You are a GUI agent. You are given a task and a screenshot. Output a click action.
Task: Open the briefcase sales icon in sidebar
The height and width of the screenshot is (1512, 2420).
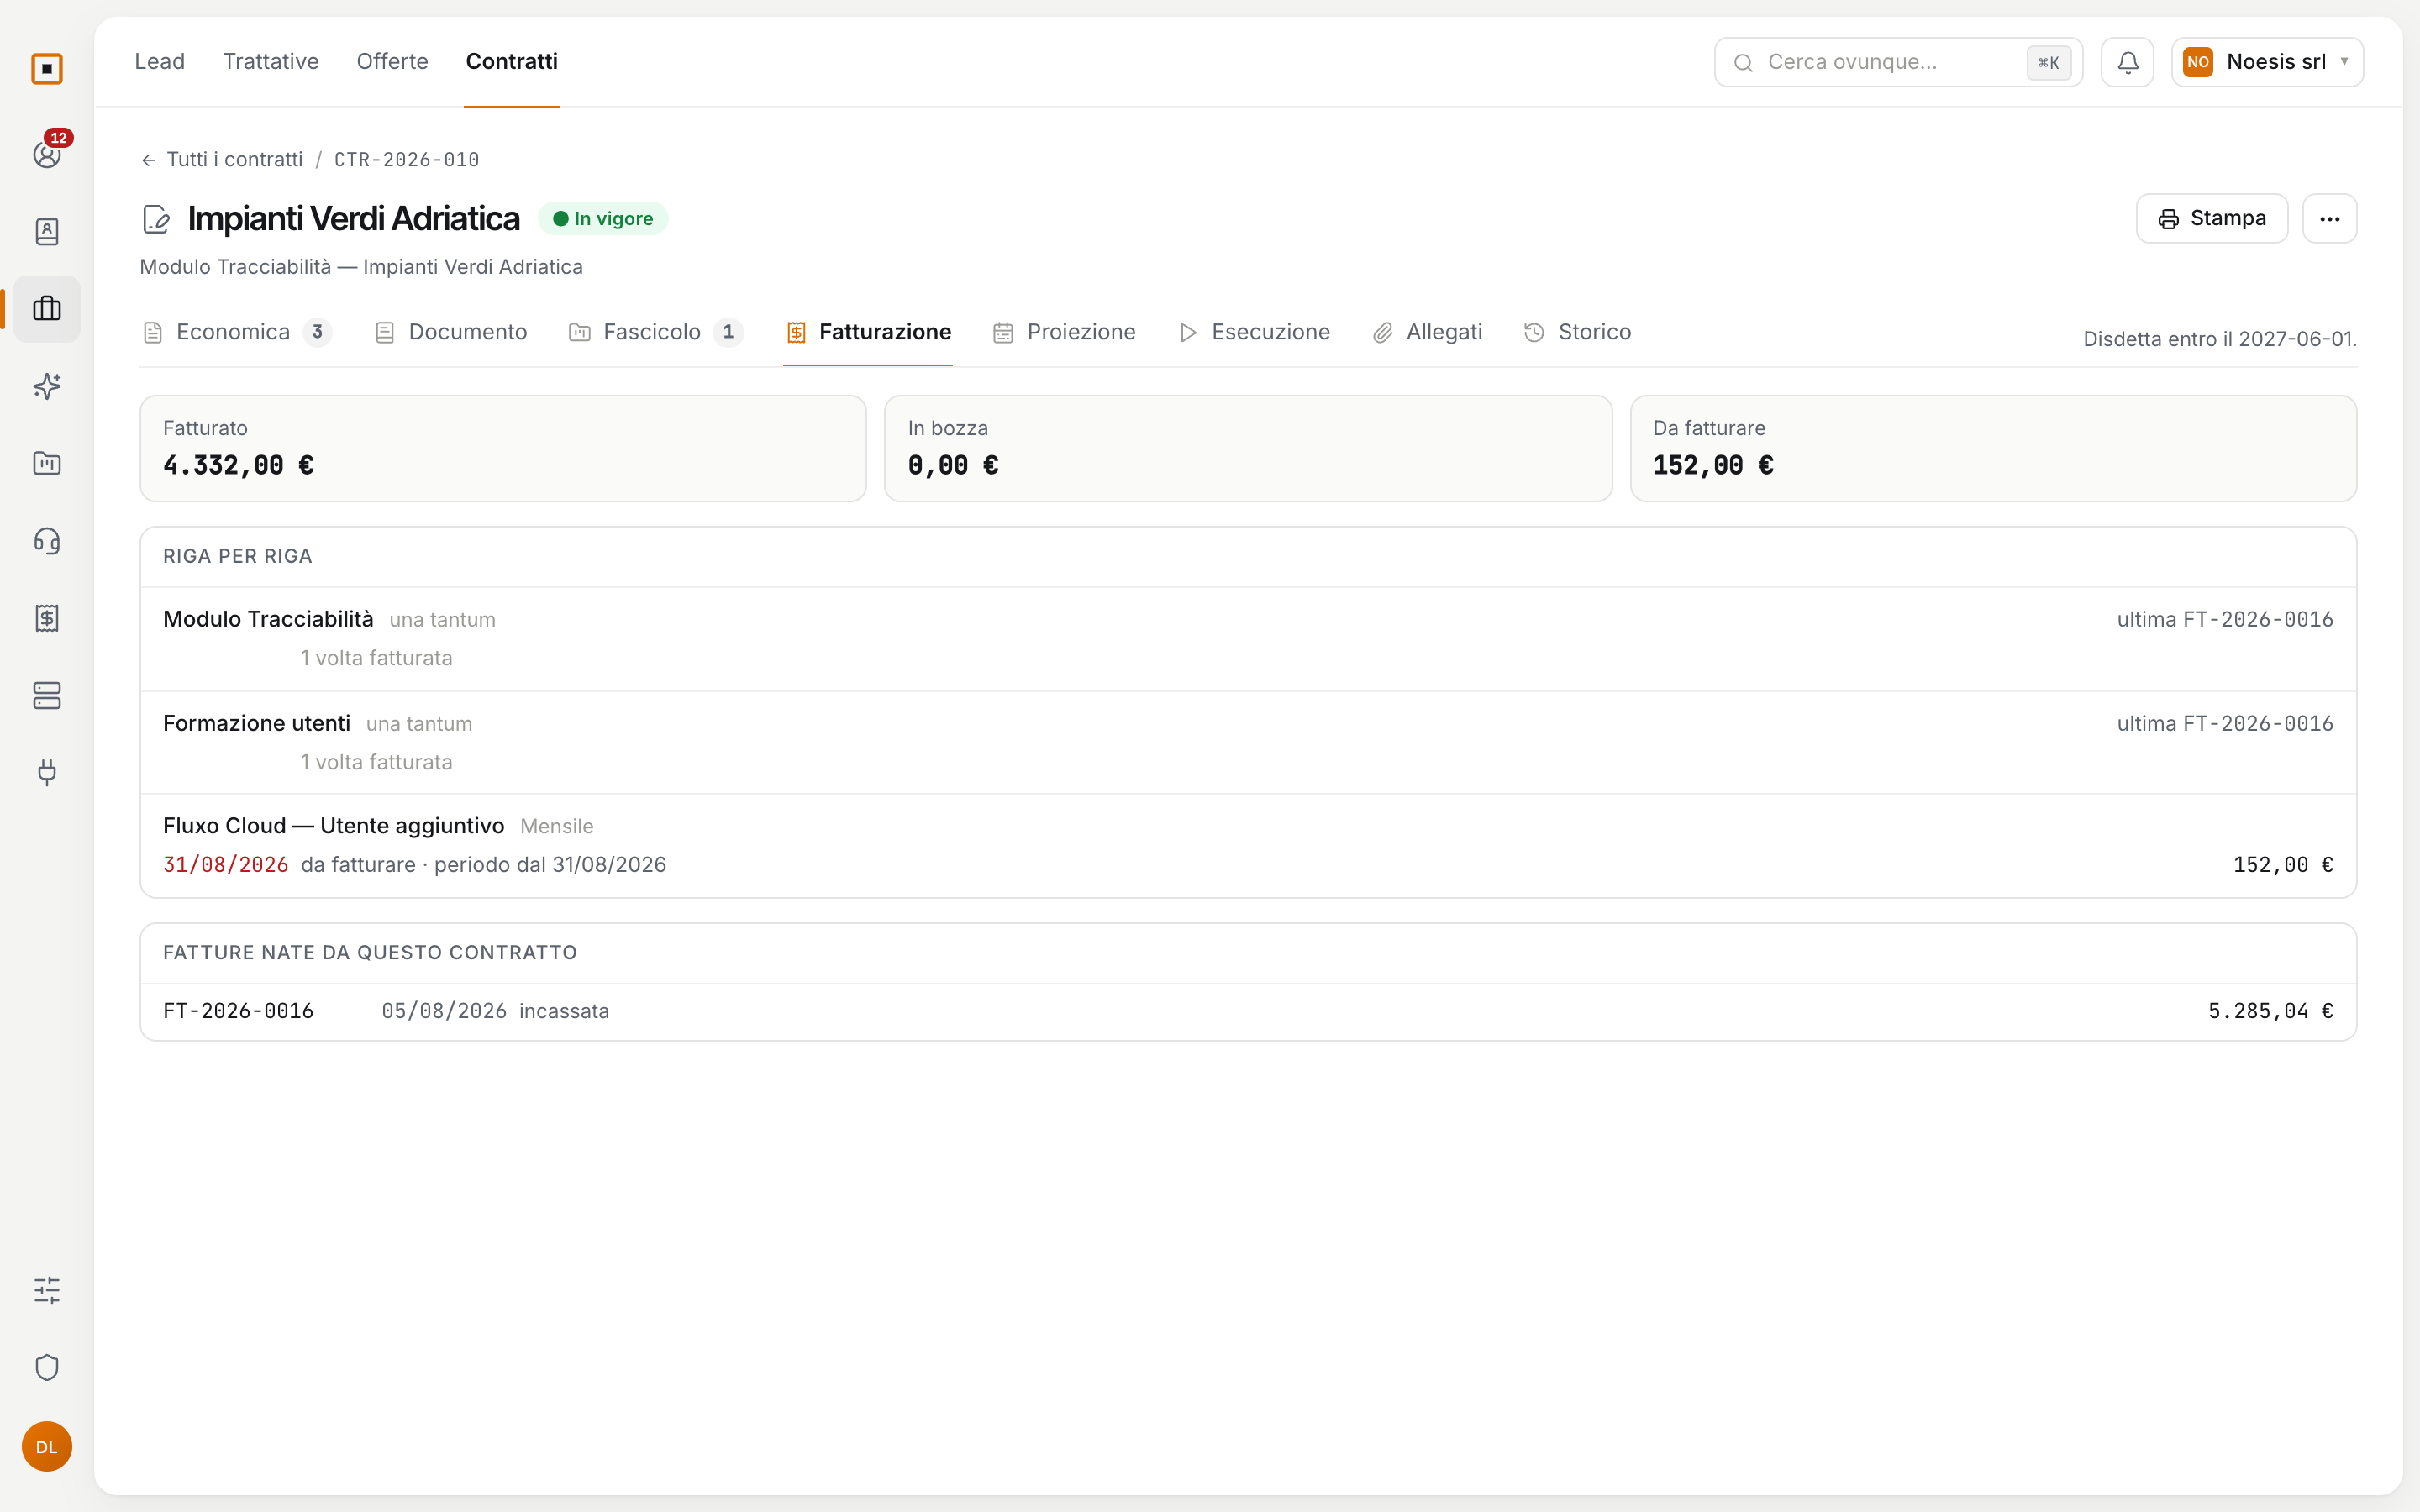pos(47,309)
